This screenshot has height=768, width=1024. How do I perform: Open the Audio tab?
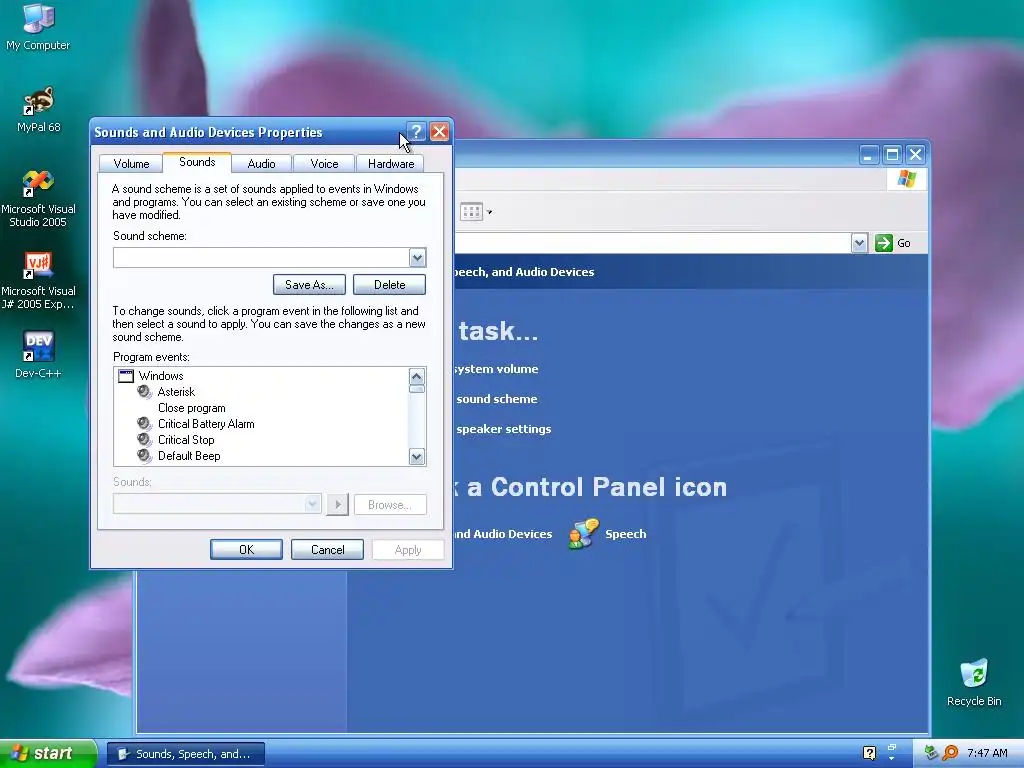tap(261, 164)
